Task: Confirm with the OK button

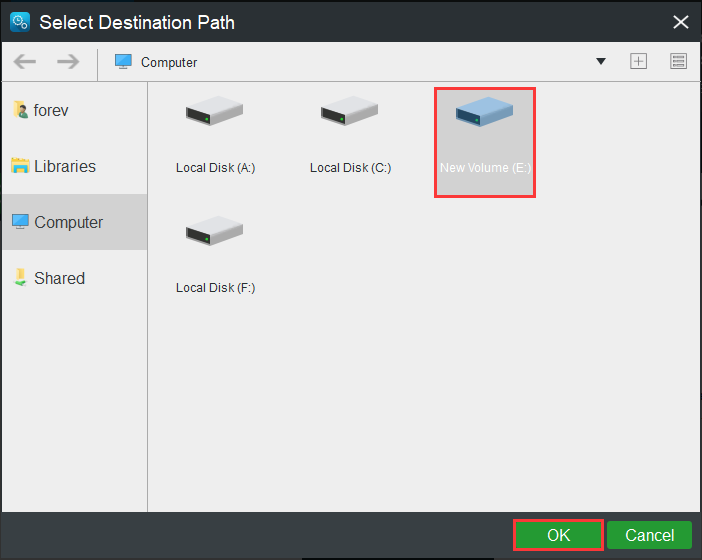Action: pos(558,535)
